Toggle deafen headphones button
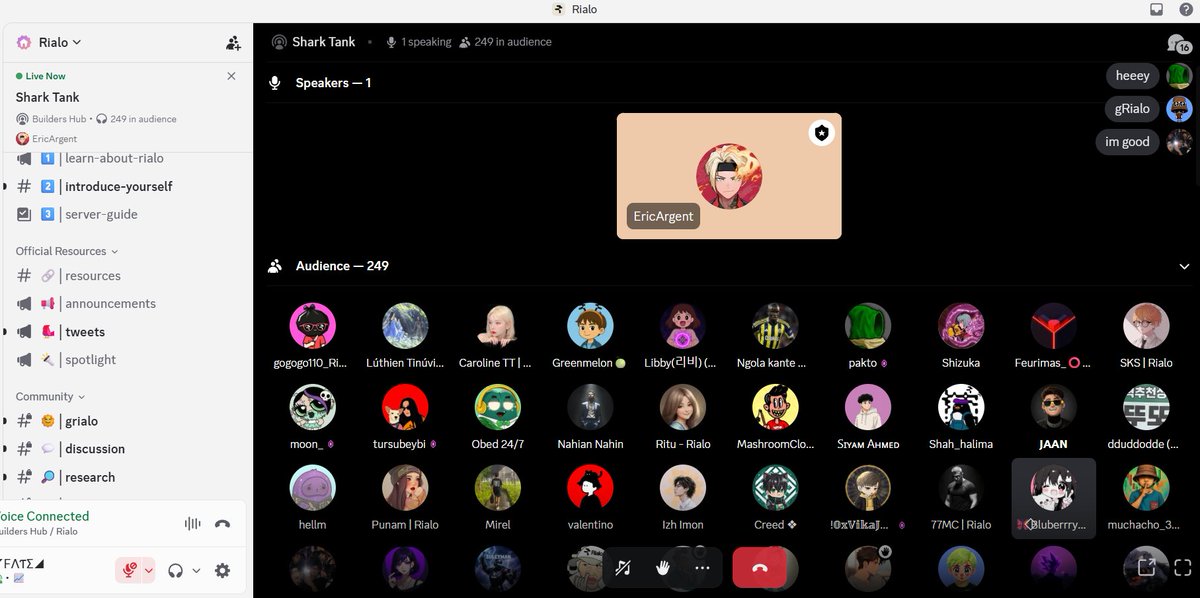1200x598 pixels. pyautogui.click(x=175, y=570)
